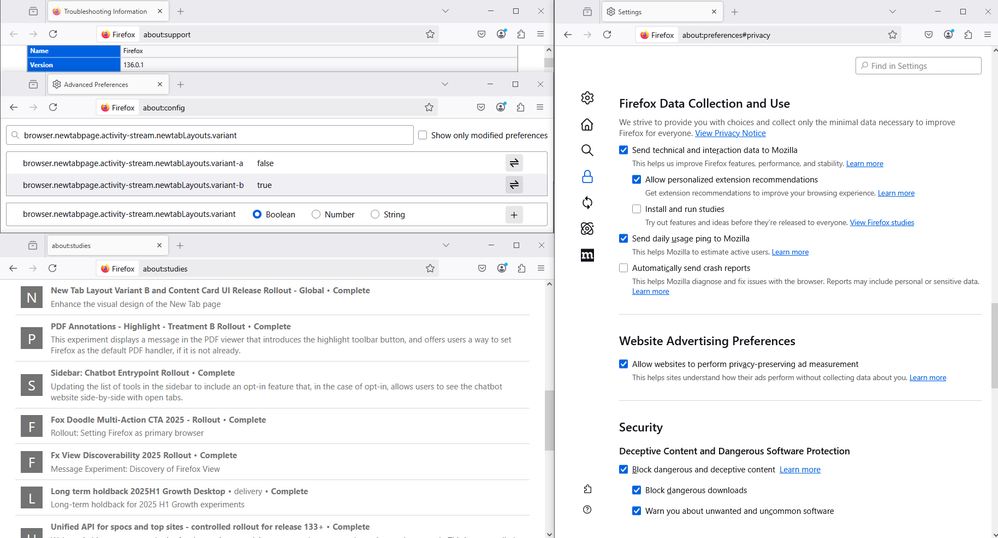
Task: Click the Settings page vertical scrollbar thumb
Action: [994, 346]
